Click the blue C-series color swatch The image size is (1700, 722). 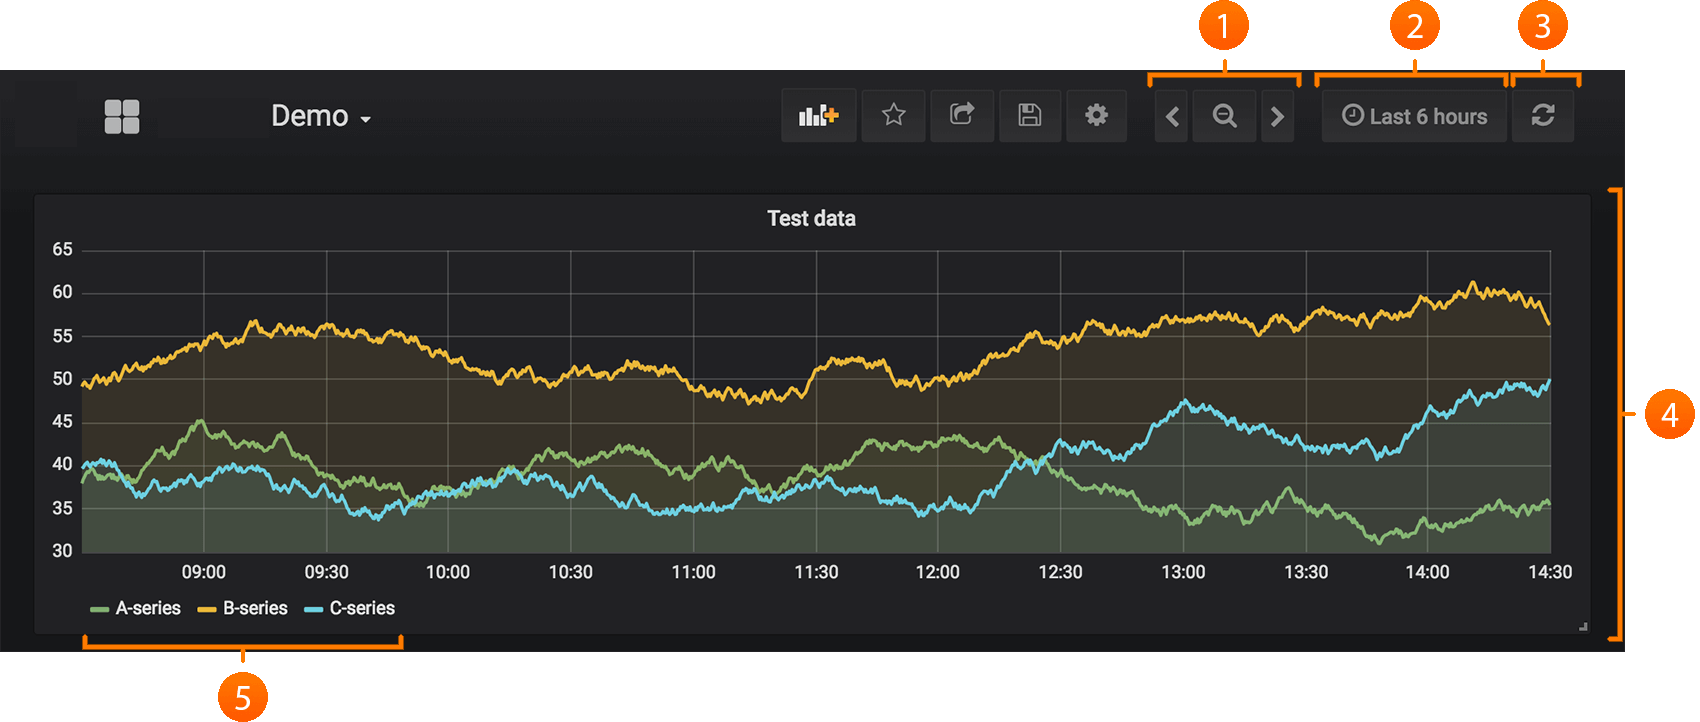click(x=314, y=609)
